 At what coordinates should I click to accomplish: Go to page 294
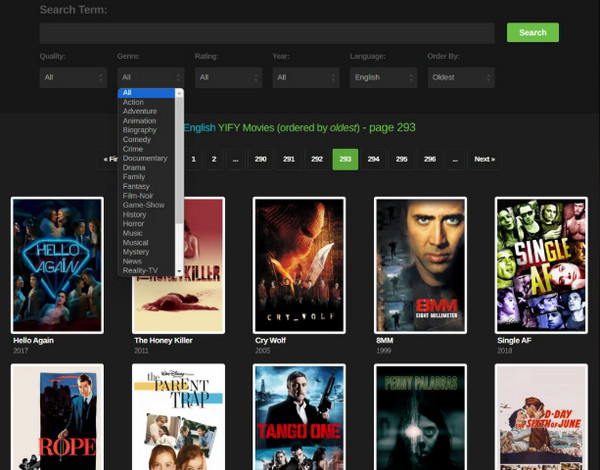[373, 159]
